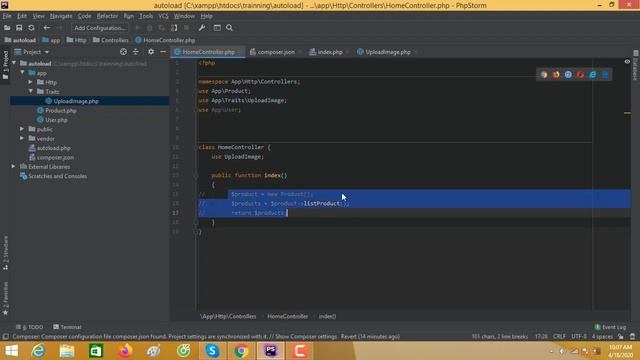Click the CRLF line separator selector
This screenshot has width=640, height=360.
pos(559,337)
